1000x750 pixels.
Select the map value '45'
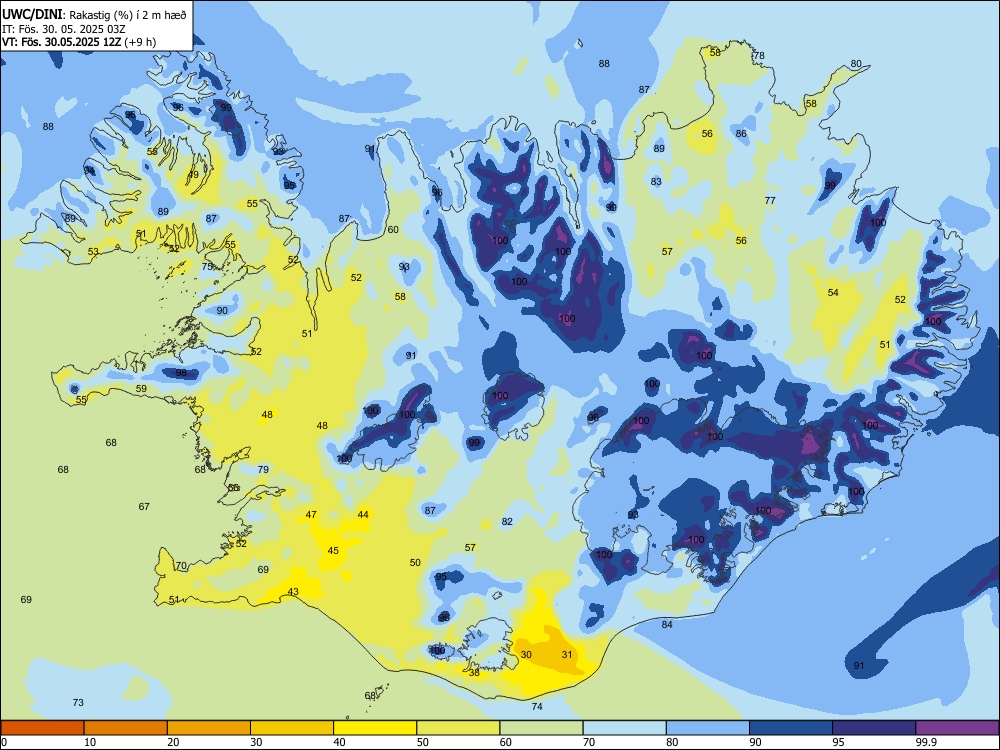(333, 550)
